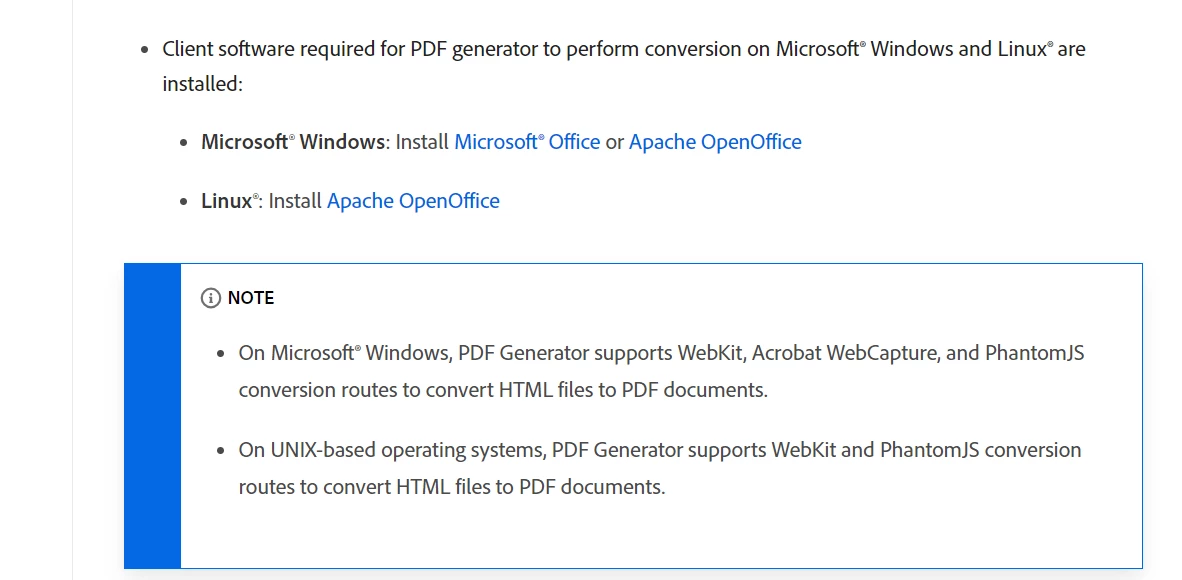The width and height of the screenshot is (1182, 580).
Task: Click the bold Microsoft Windows text
Action: pyautogui.click(x=292, y=142)
